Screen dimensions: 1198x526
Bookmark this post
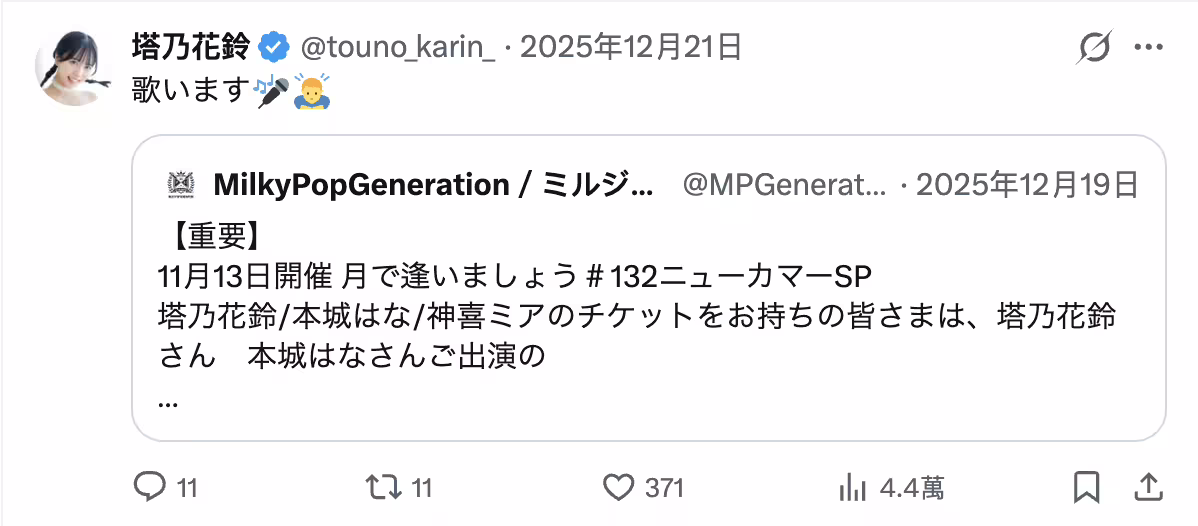[x=1085, y=487]
